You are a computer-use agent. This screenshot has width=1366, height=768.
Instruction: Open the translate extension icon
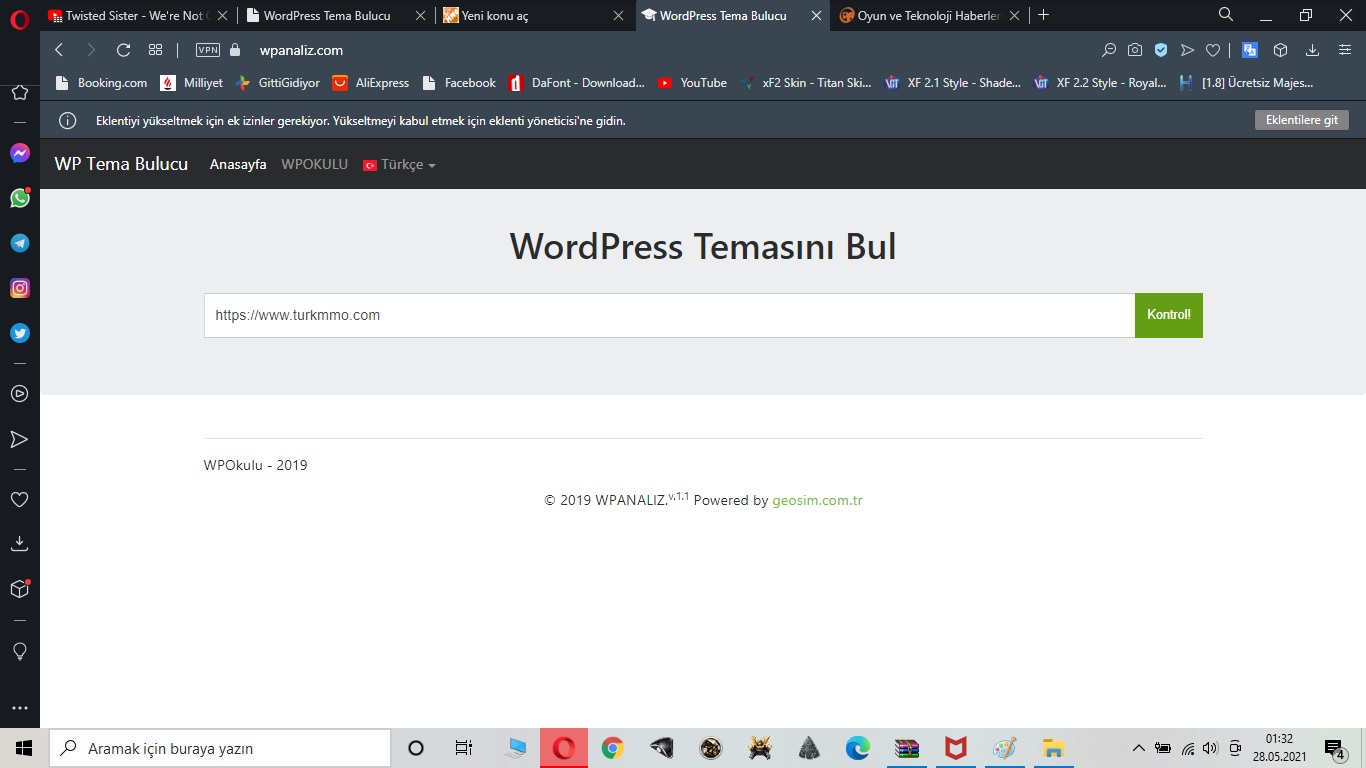tap(1250, 50)
